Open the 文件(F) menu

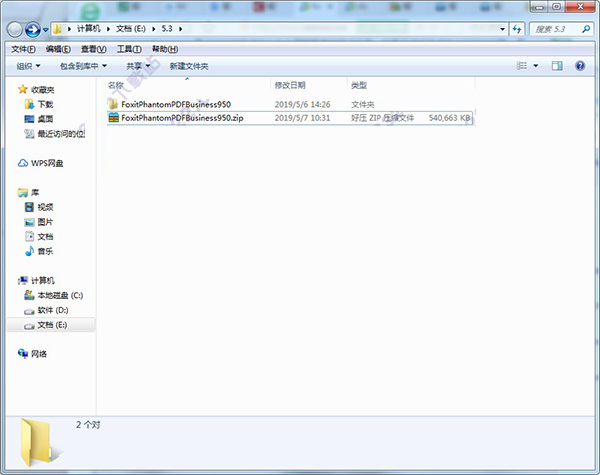pyautogui.click(x=23, y=49)
